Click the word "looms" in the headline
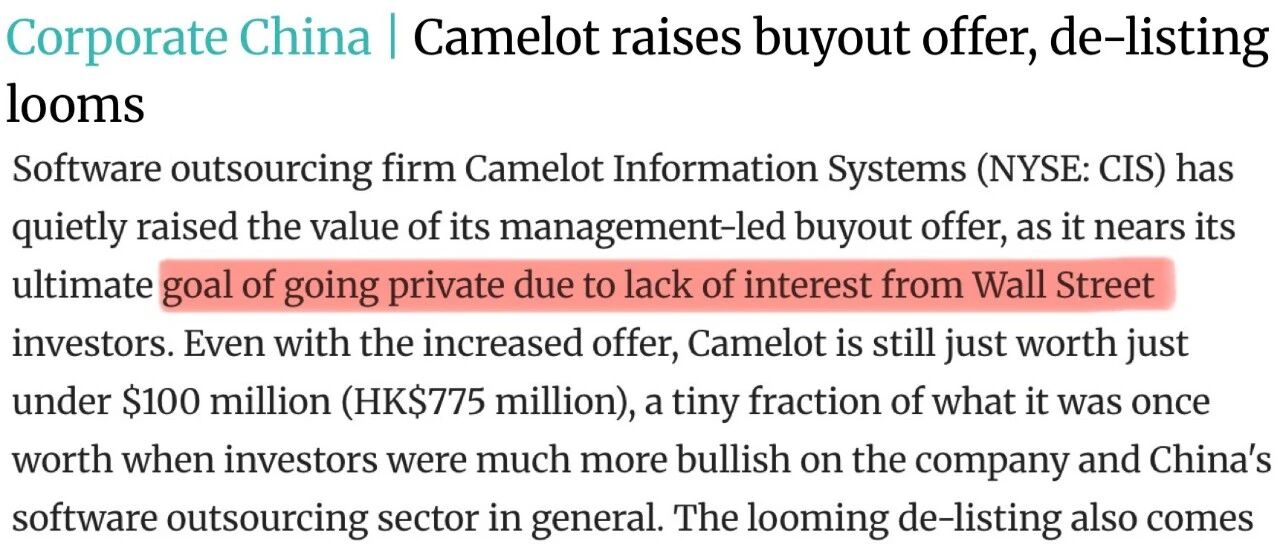Image resolution: width=1280 pixels, height=550 pixels. tap(75, 103)
